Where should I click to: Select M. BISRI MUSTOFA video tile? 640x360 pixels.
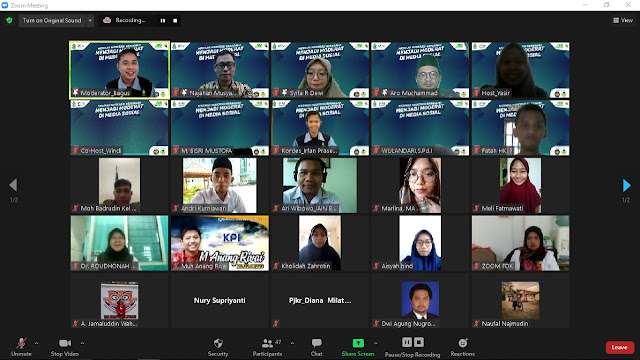click(220, 128)
